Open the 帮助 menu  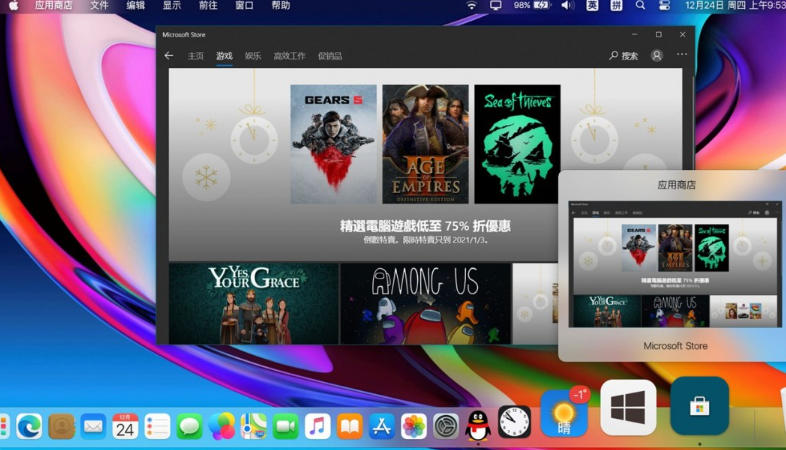pyautogui.click(x=281, y=6)
